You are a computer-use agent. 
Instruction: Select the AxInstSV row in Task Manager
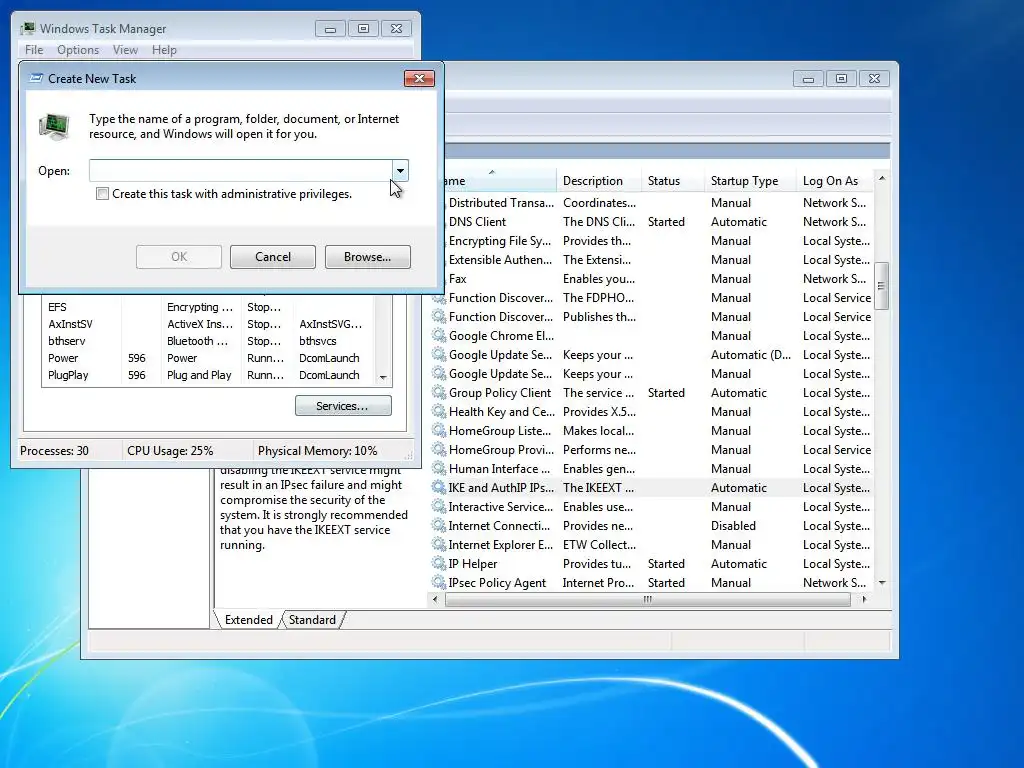(x=209, y=324)
